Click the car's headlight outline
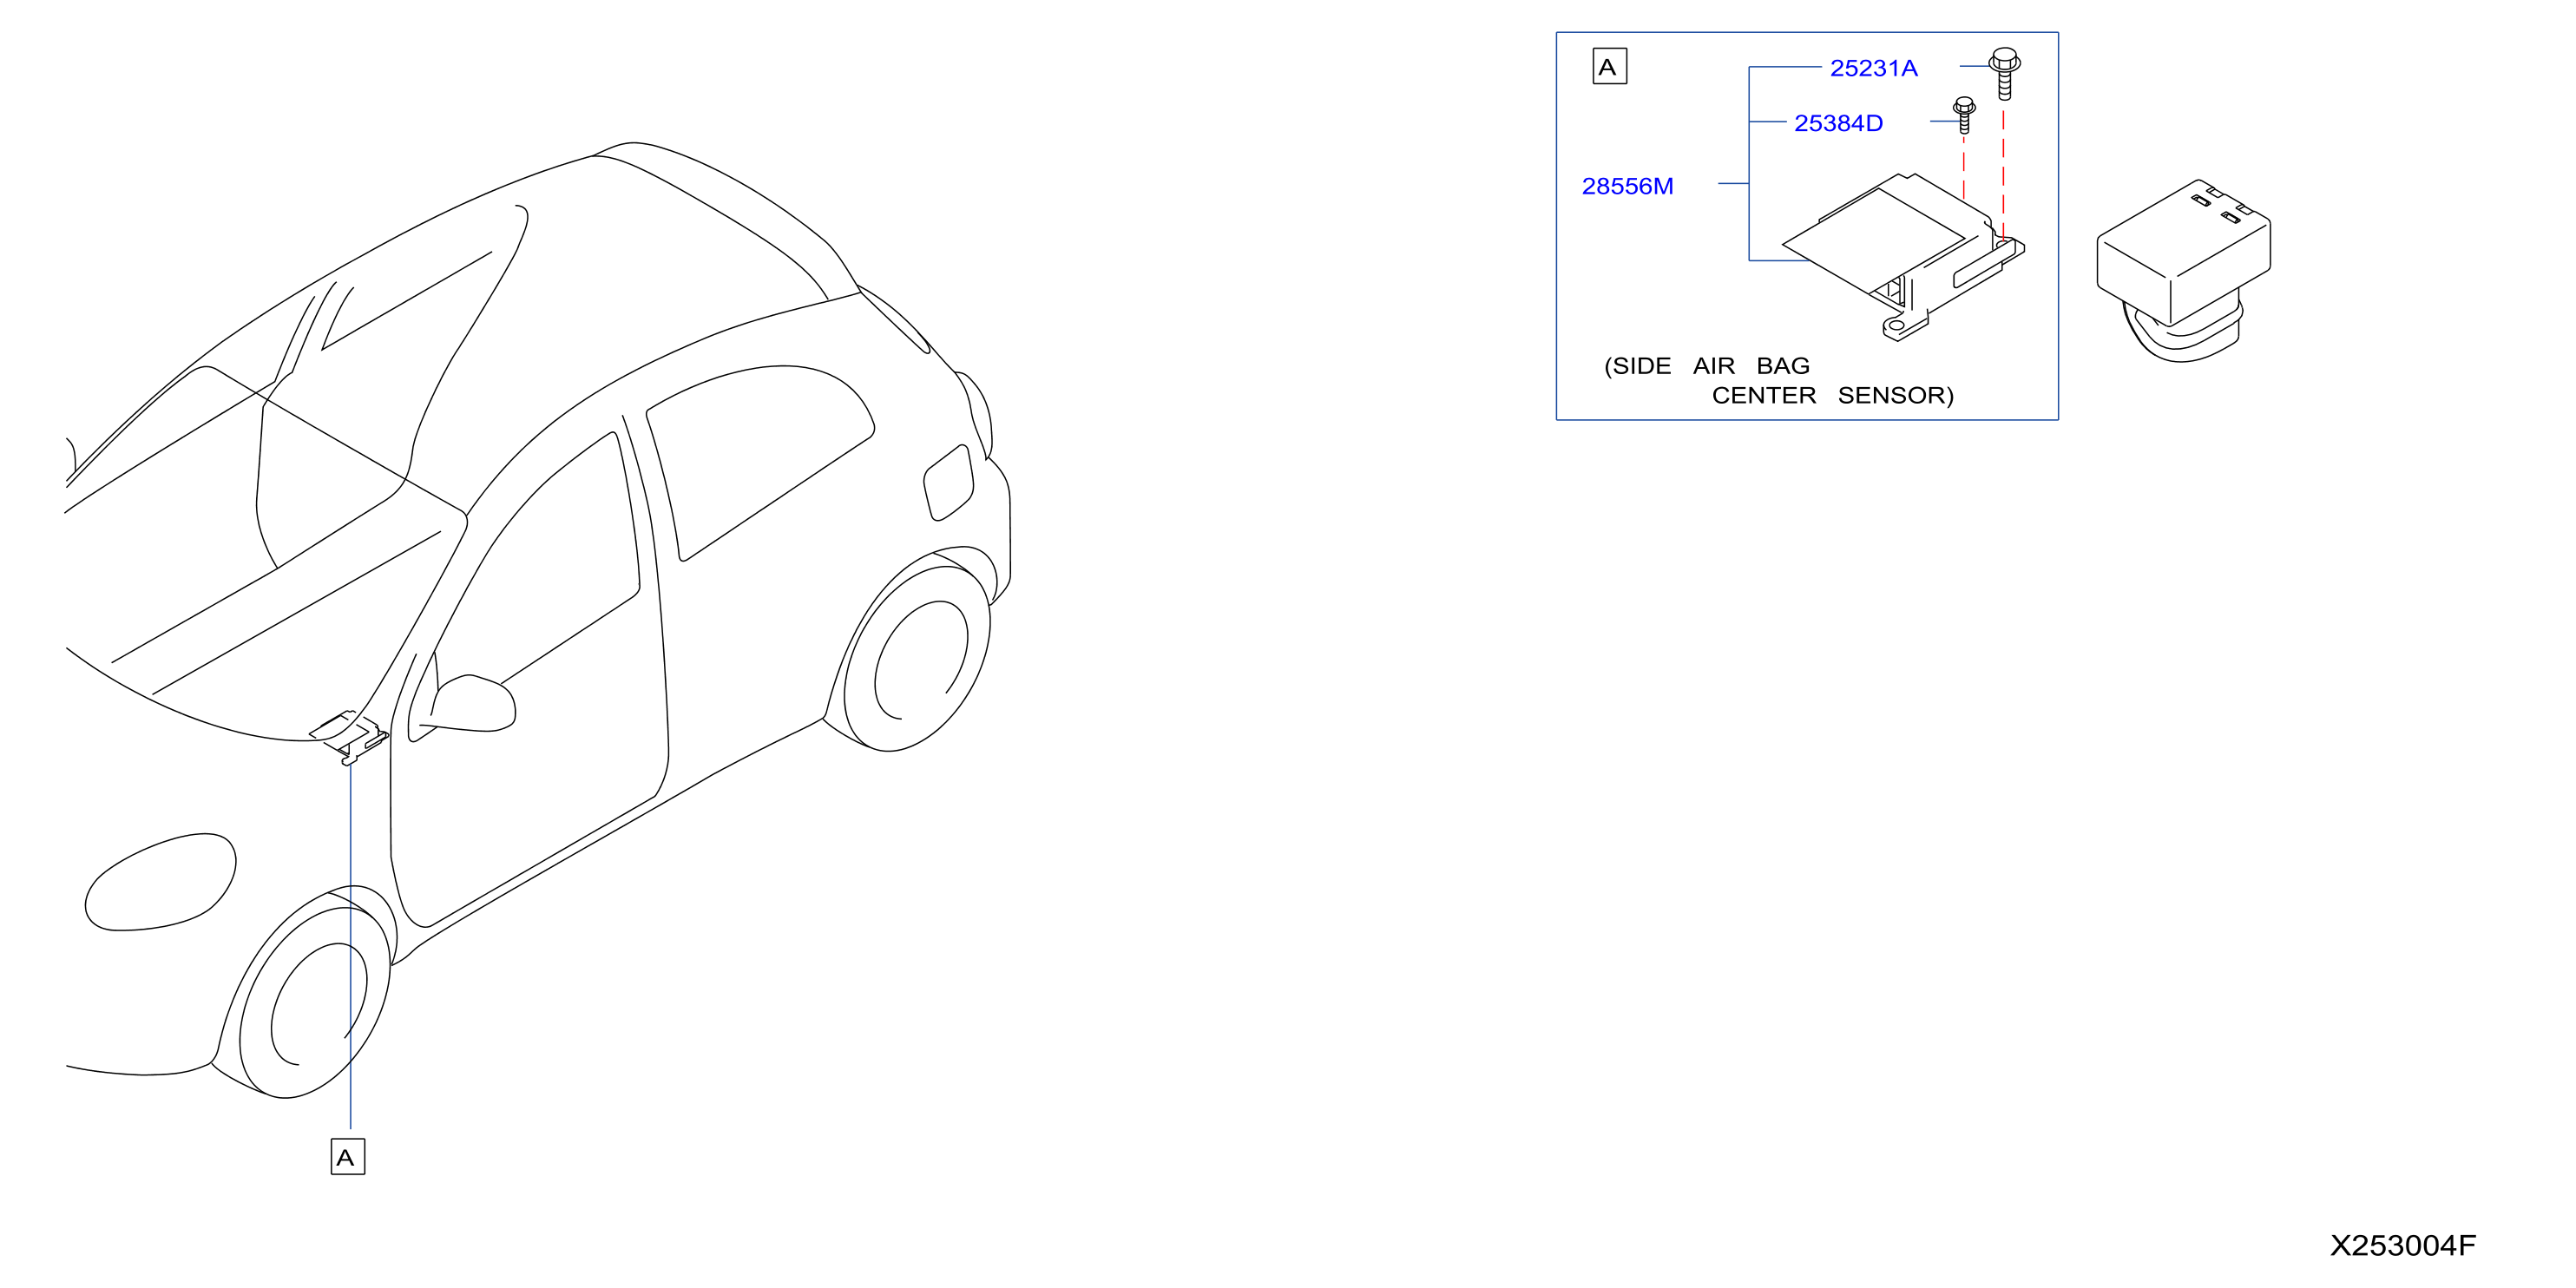2576x1288 pixels. pos(160,882)
